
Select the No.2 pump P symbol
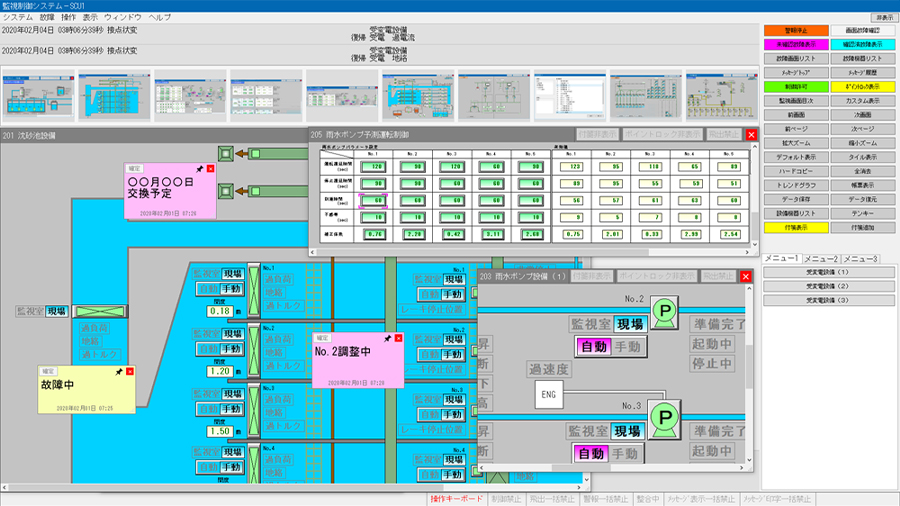pyautogui.click(x=665, y=312)
